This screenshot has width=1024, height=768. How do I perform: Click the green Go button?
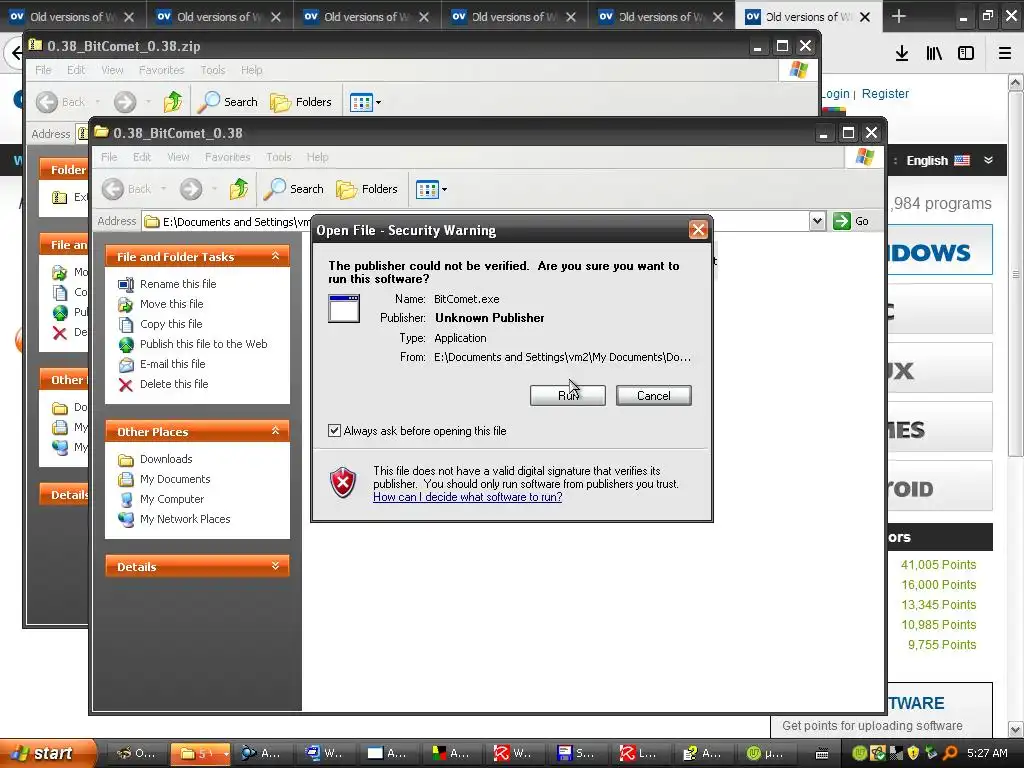coord(851,221)
